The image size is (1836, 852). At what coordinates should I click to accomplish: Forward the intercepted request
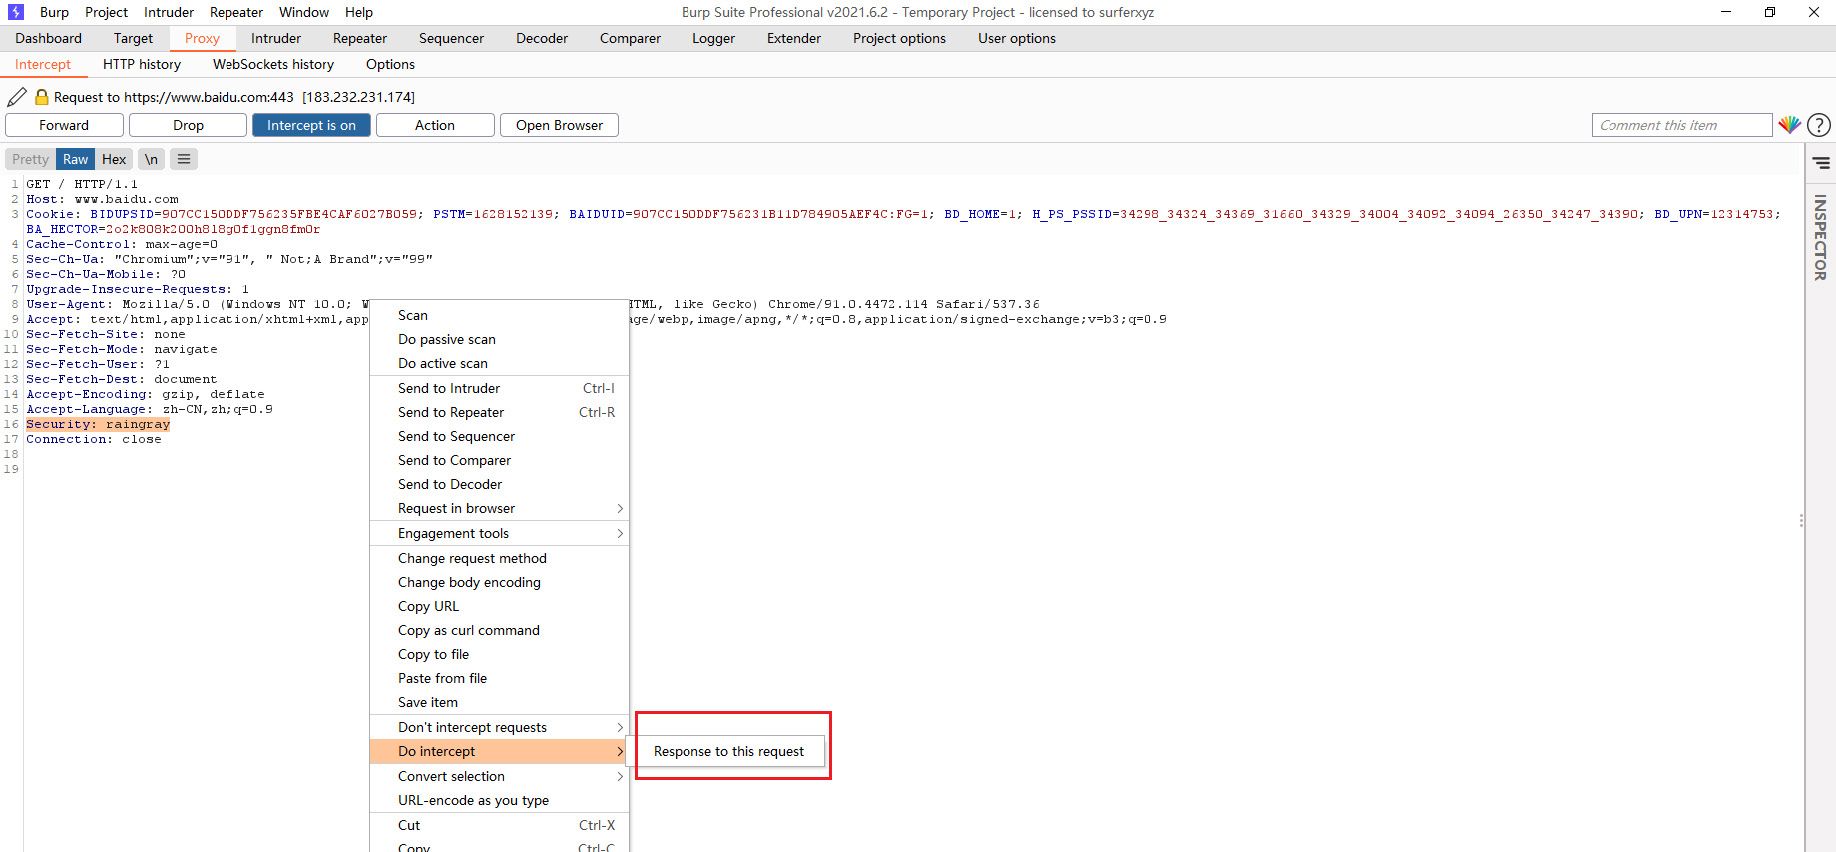point(64,125)
